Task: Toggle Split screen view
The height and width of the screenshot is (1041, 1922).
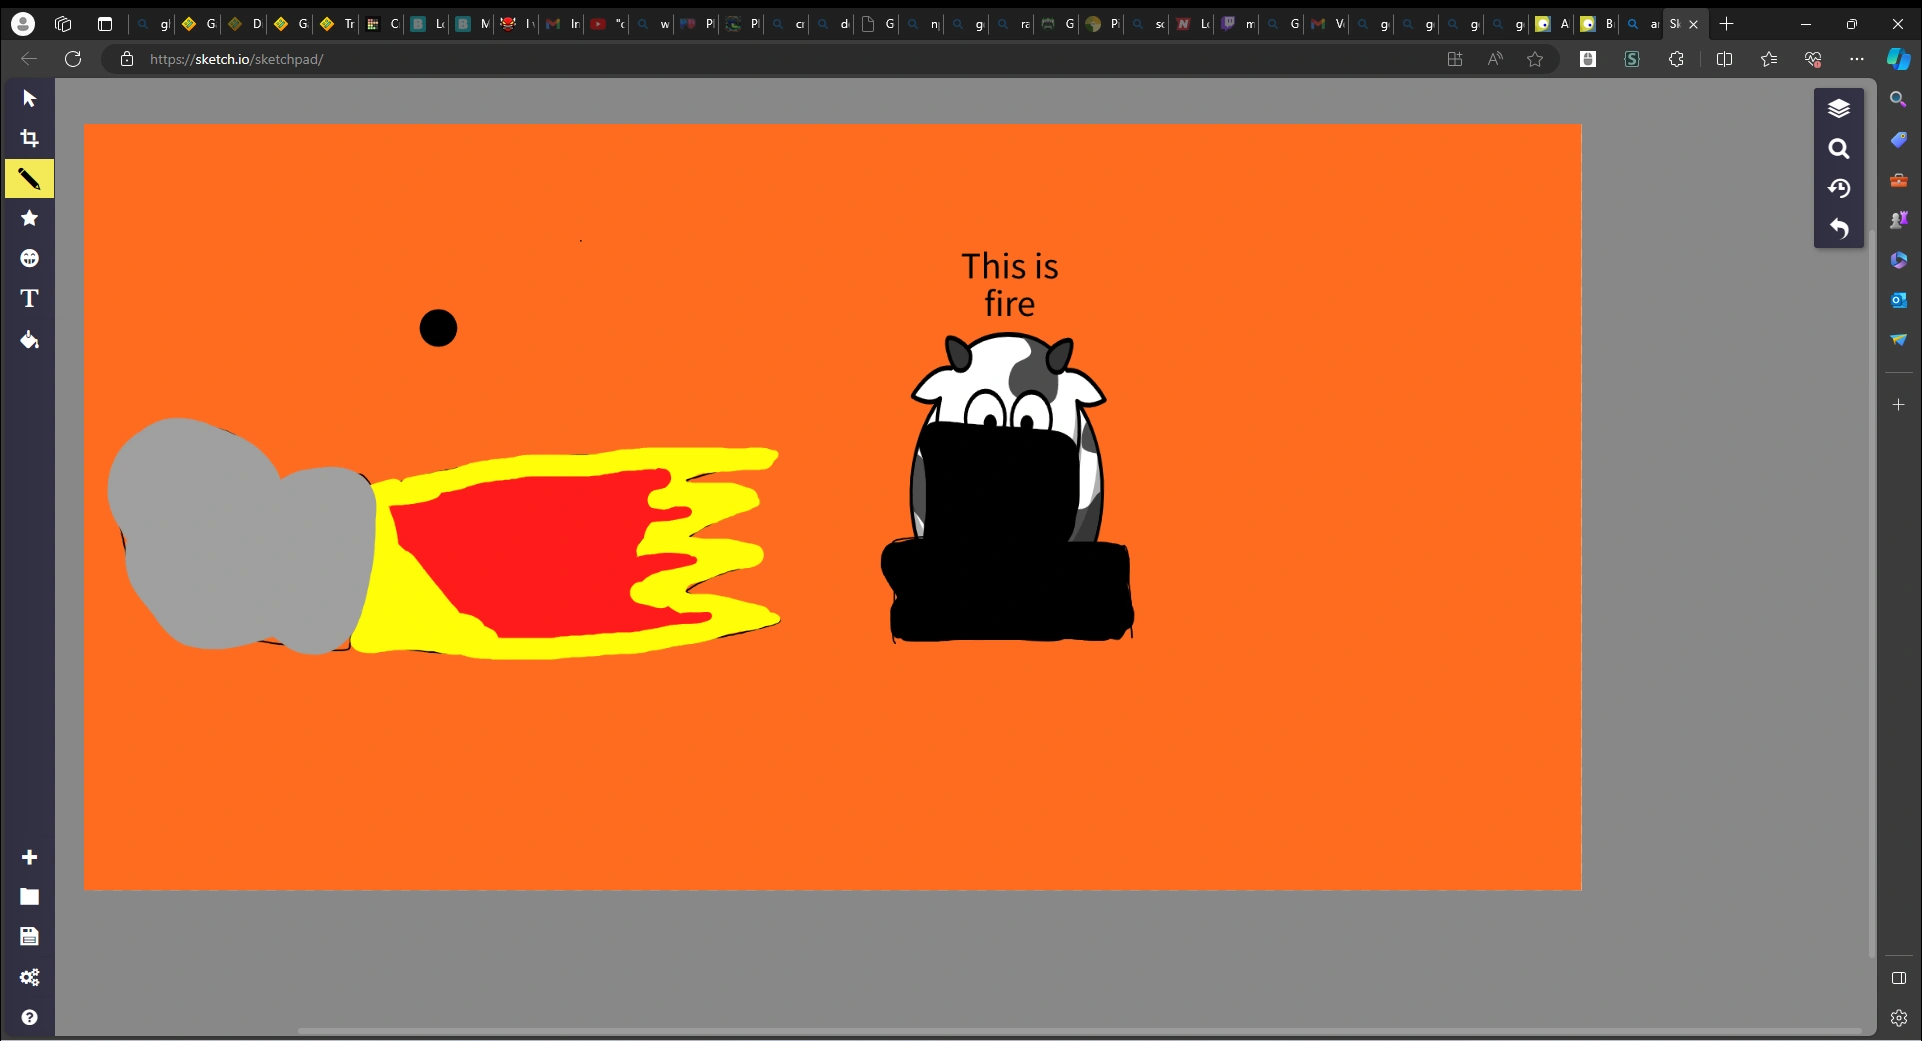Action: pos(1724,59)
